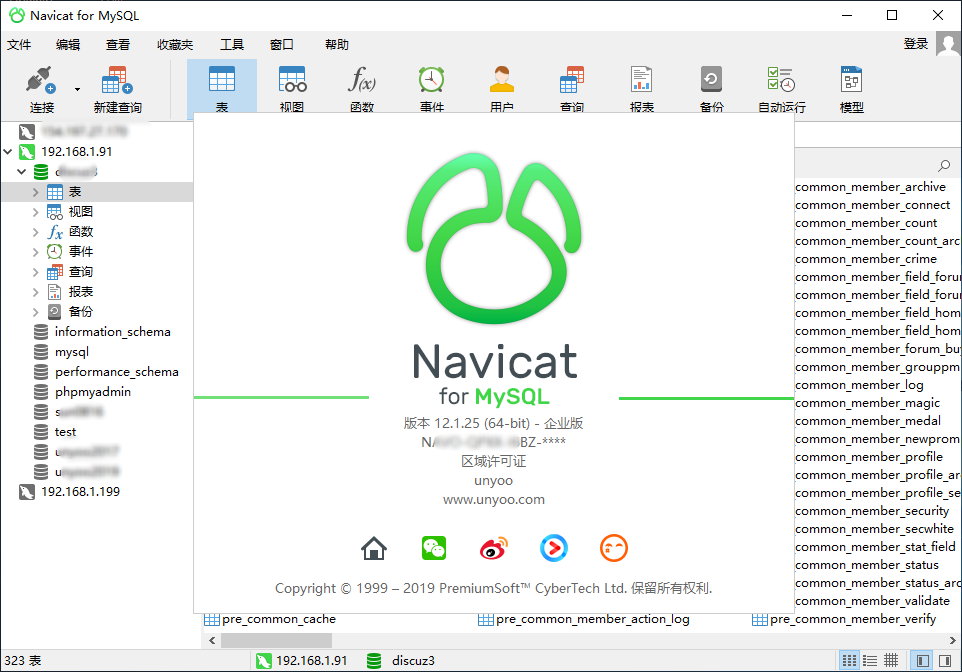Expand the 报表 node in the tree
The height and width of the screenshot is (672, 962).
(36, 292)
